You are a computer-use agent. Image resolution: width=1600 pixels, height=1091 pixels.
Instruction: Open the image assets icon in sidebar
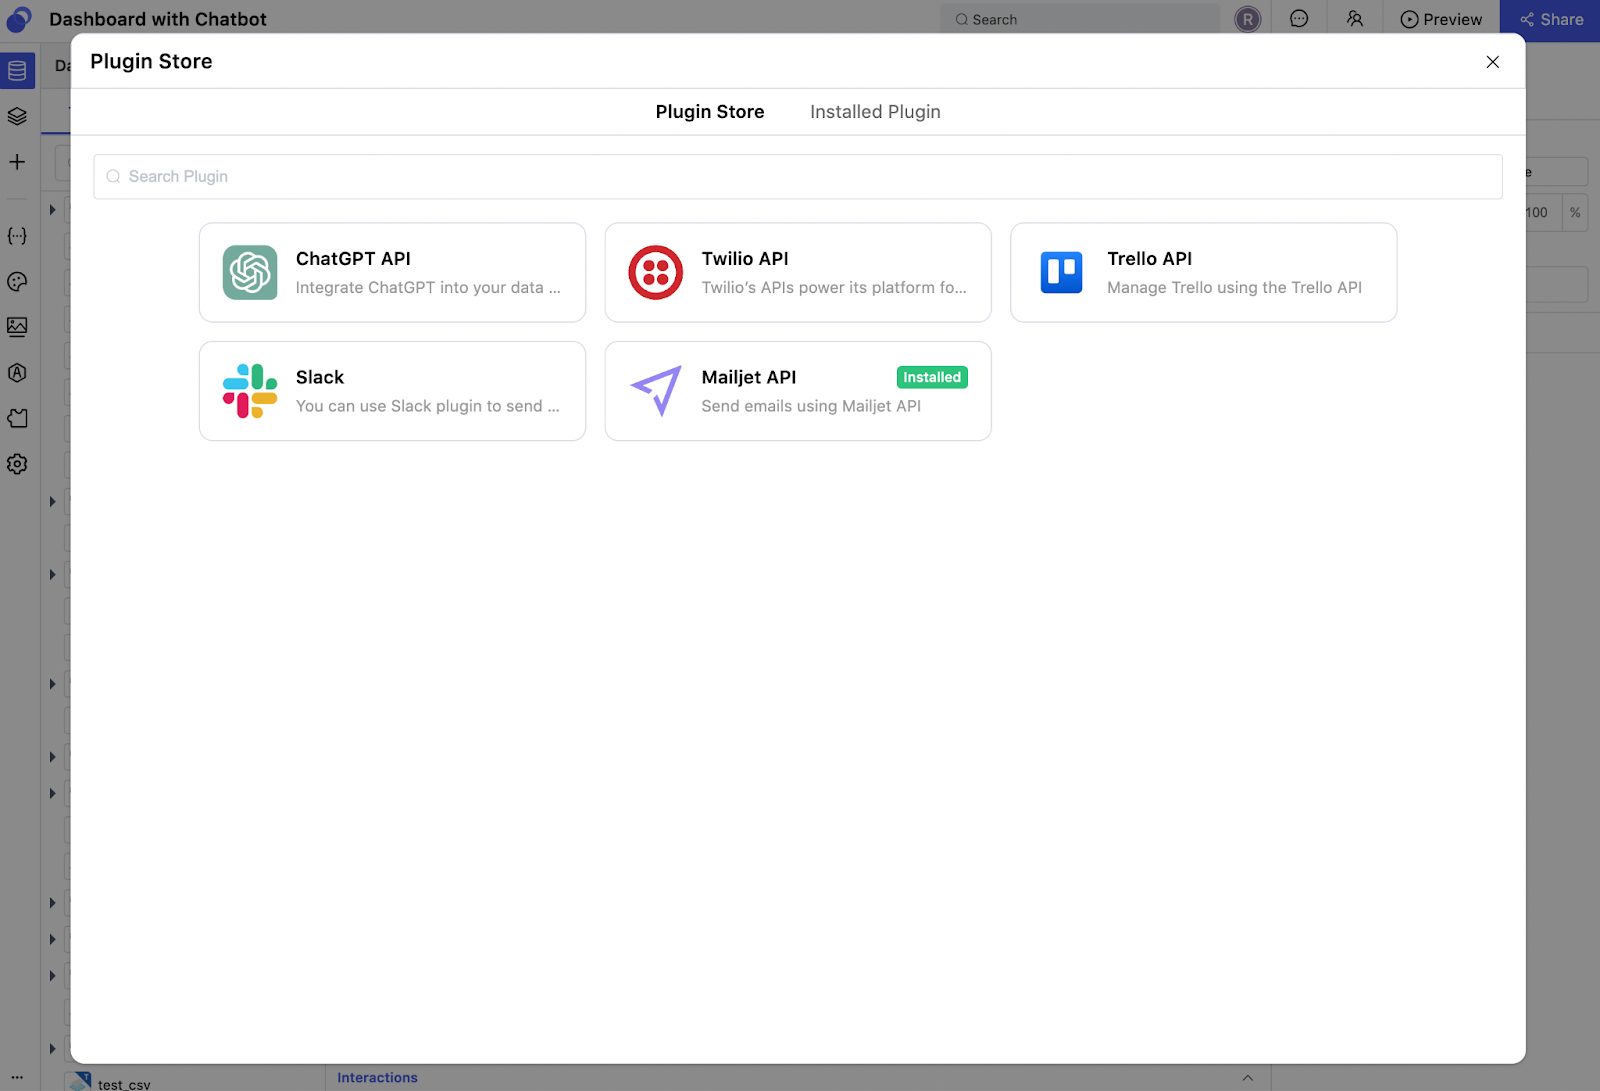point(17,327)
